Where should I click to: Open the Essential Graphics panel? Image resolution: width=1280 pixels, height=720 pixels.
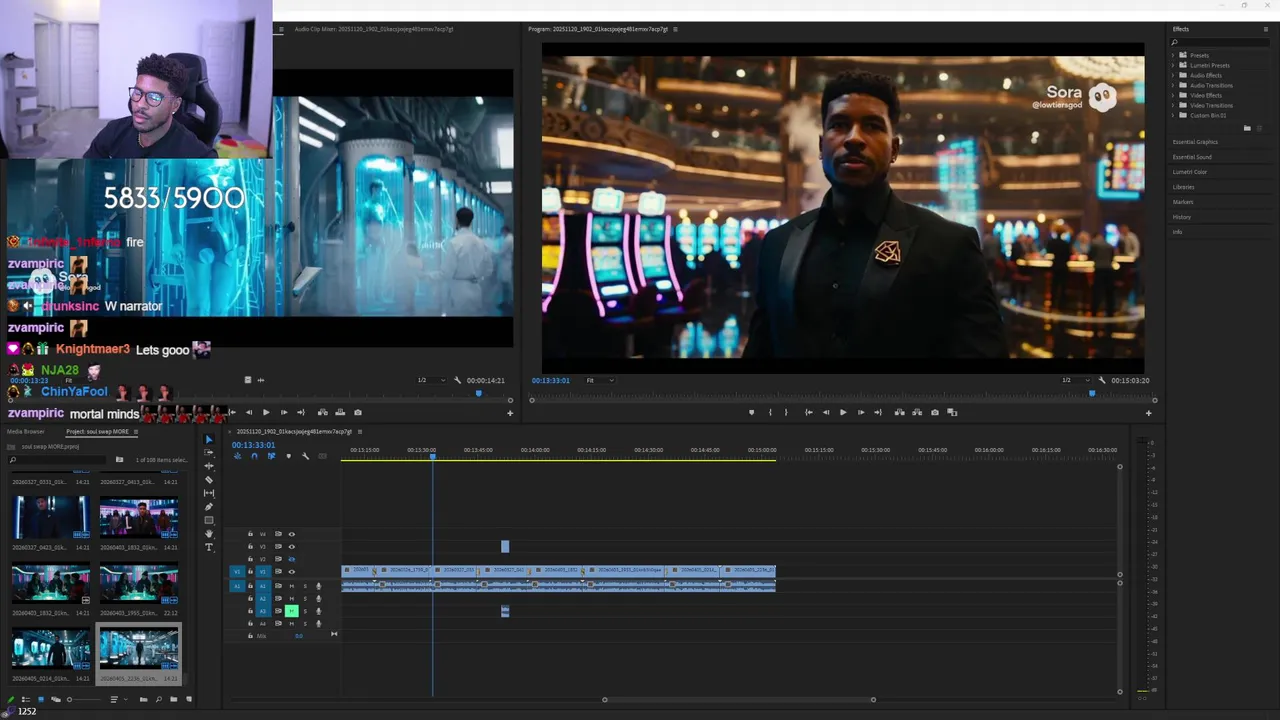click(1195, 142)
